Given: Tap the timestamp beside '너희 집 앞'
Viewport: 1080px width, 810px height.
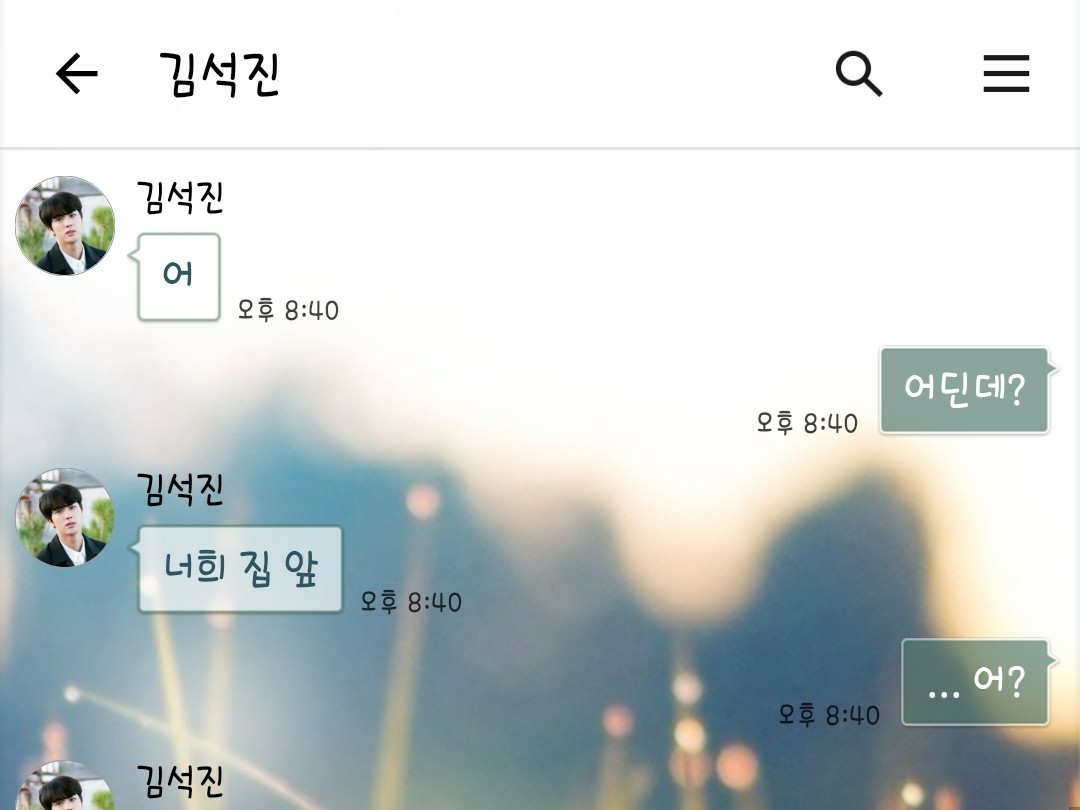Looking at the screenshot, I should pos(411,602).
